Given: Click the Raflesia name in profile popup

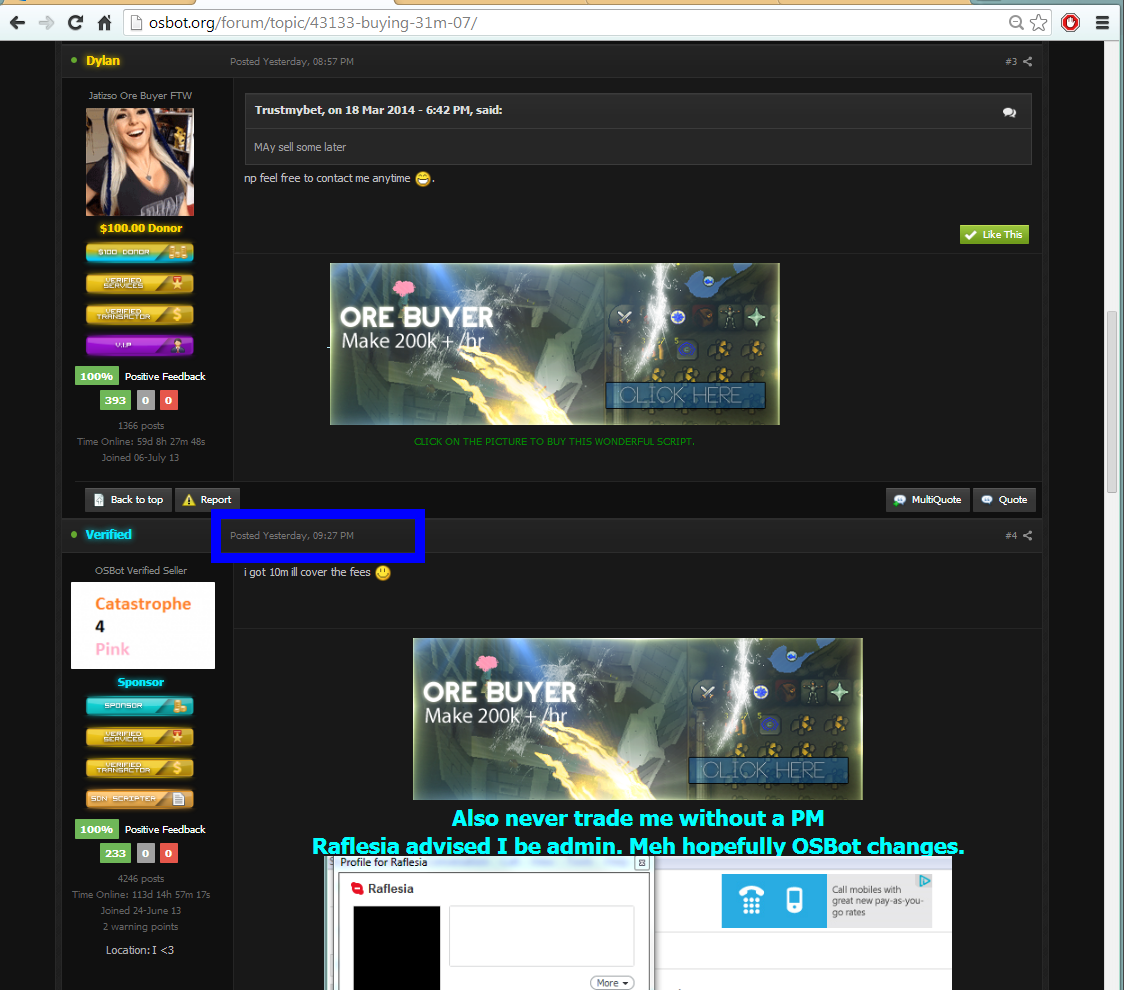Looking at the screenshot, I should pos(391,889).
